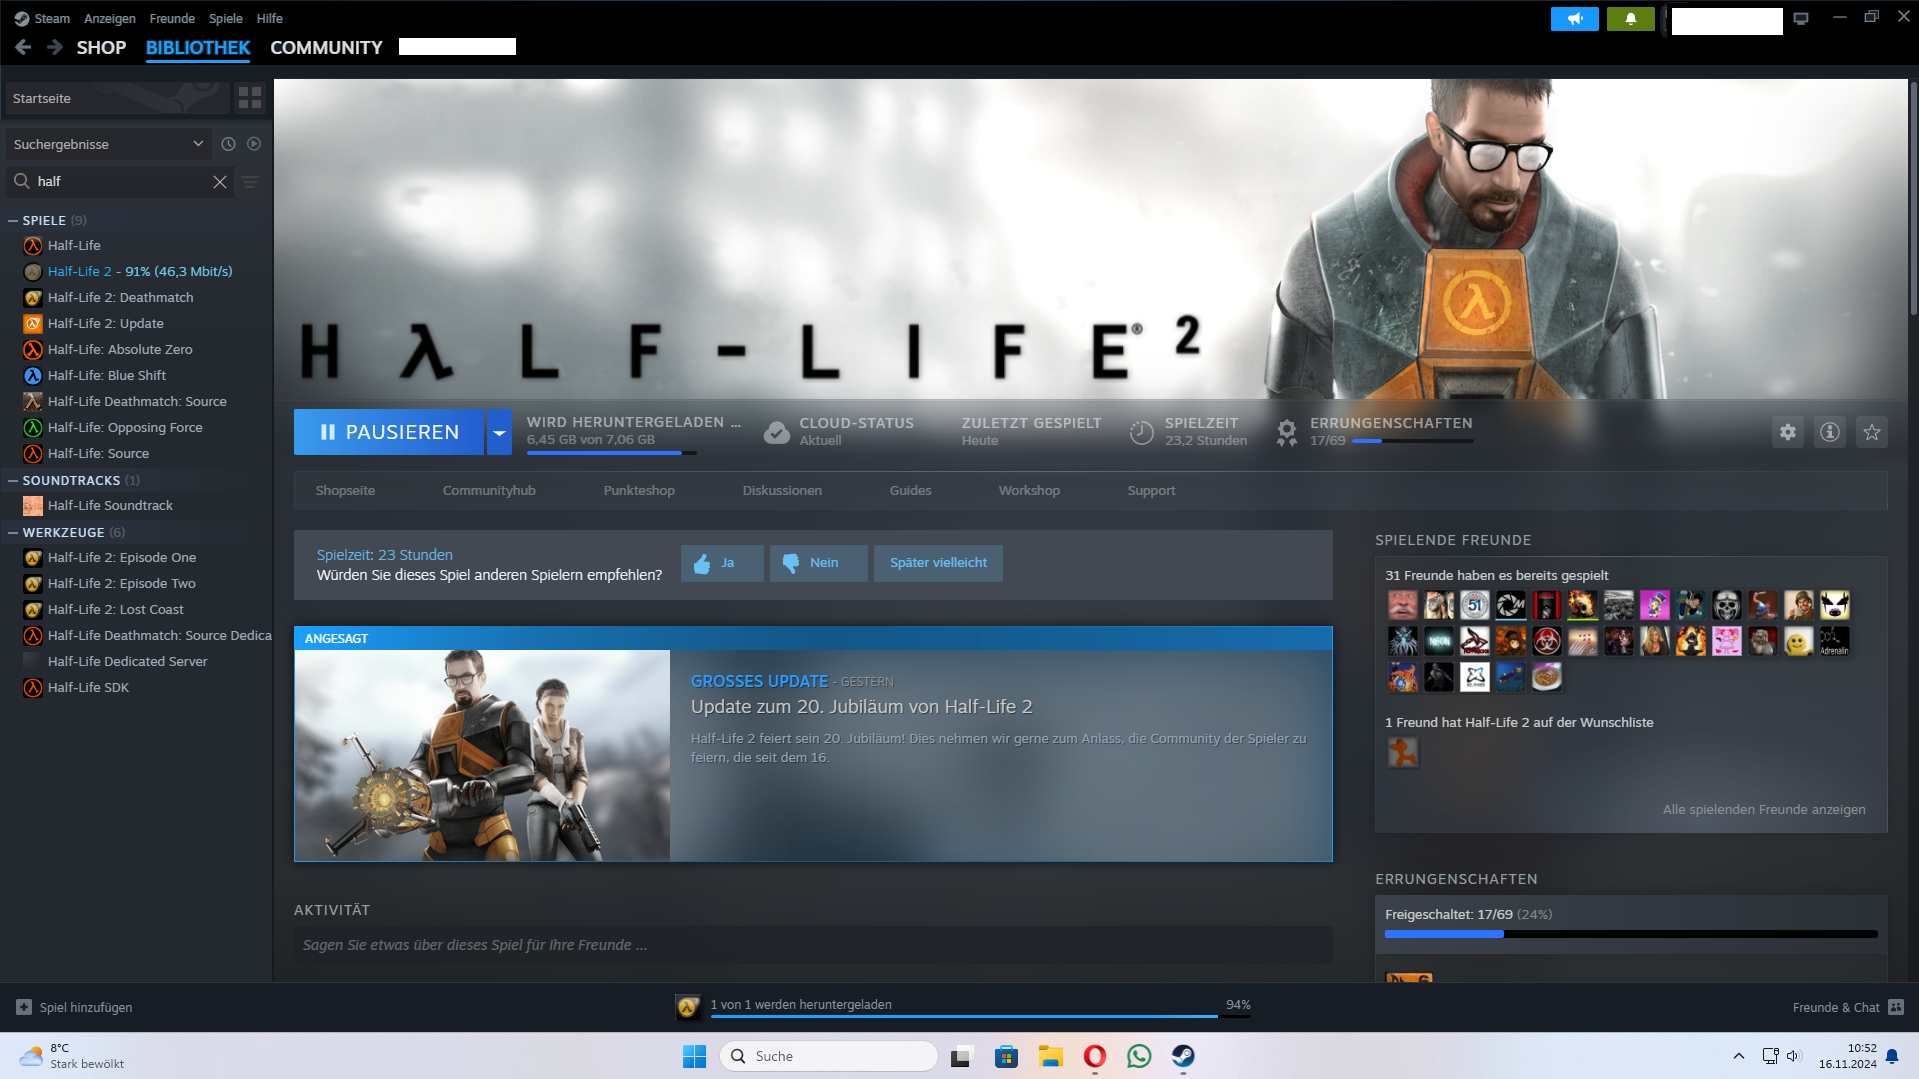
Task: Open advanced filter options icon
Action: pyautogui.click(x=250, y=181)
